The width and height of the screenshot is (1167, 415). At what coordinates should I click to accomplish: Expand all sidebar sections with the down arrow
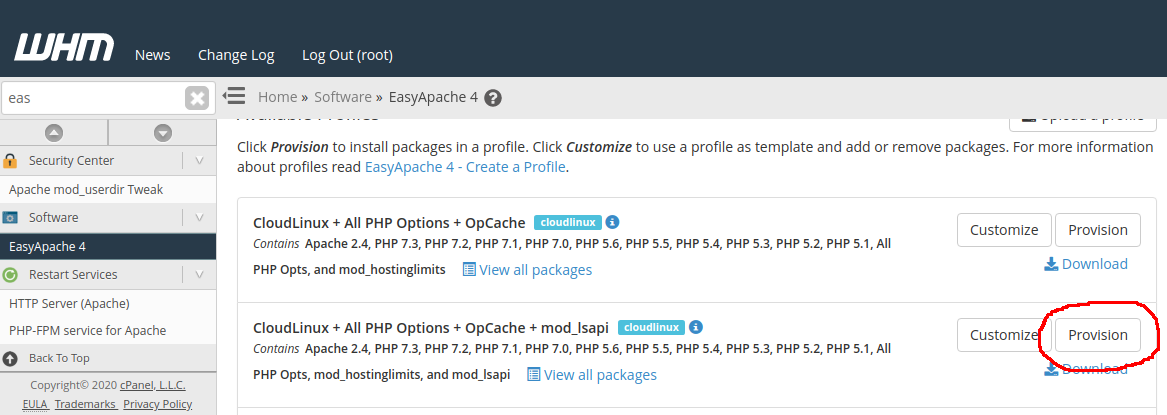pos(163,133)
